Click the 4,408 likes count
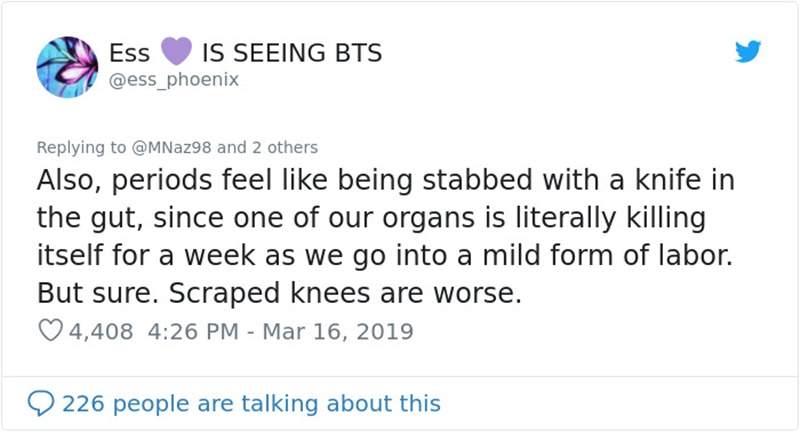 click(100, 331)
